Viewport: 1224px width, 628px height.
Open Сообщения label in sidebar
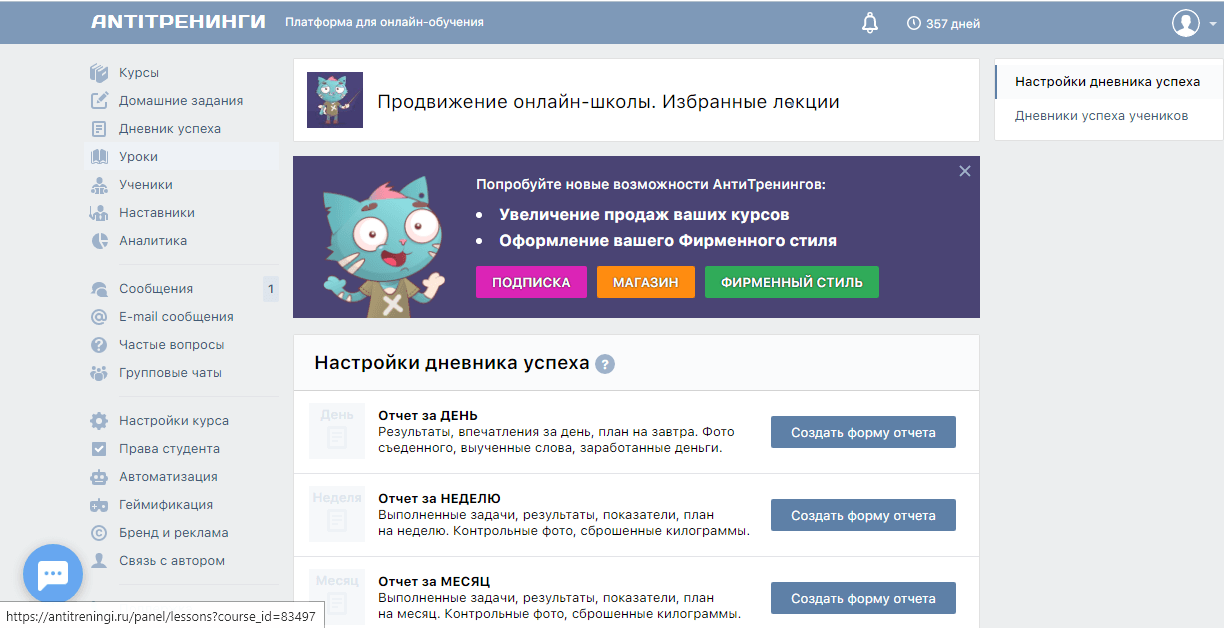(x=156, y=289)
